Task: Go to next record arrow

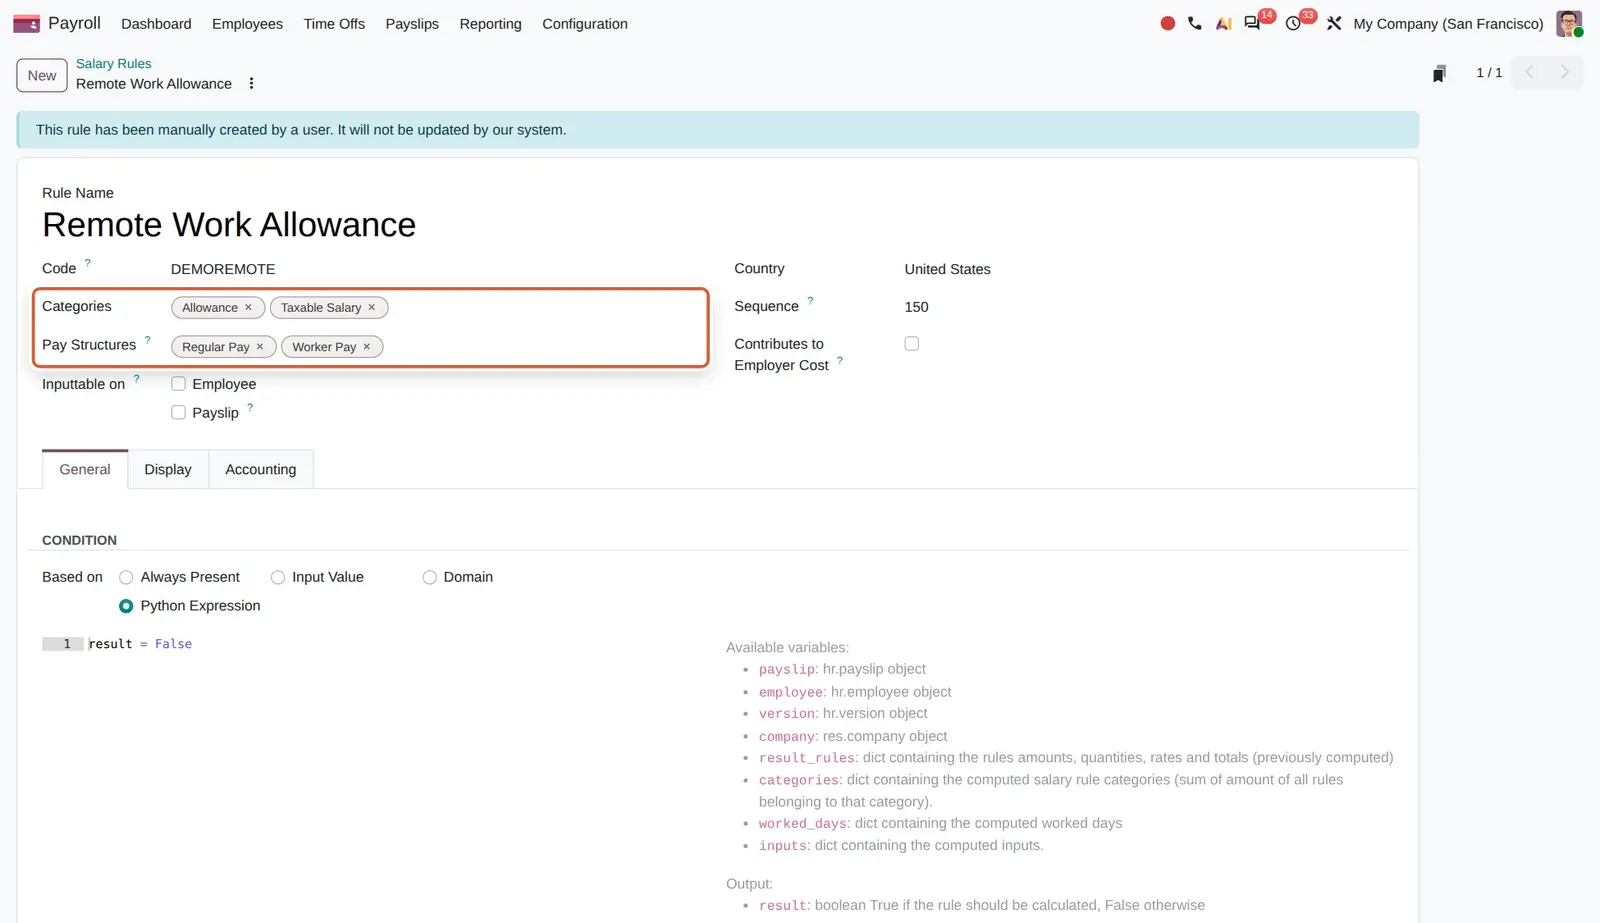Action: point(1565,72)
